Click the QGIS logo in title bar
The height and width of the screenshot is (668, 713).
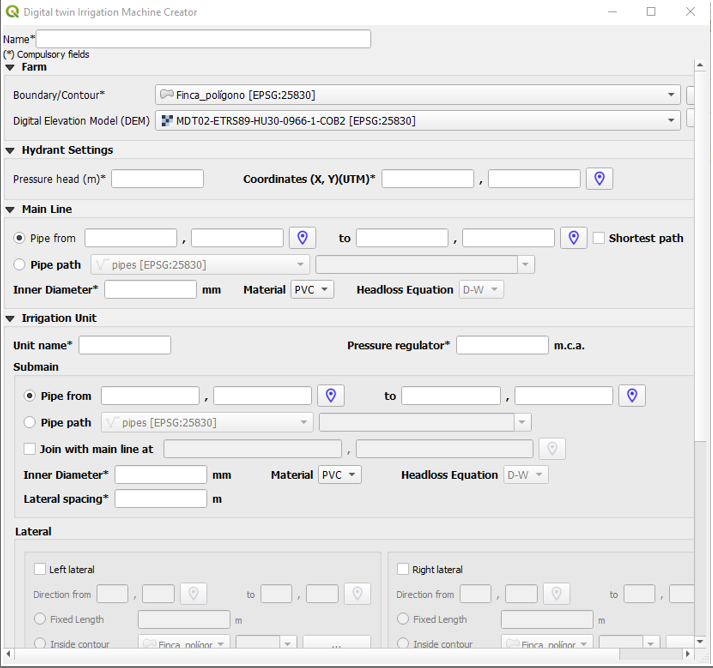click(11, 12)
